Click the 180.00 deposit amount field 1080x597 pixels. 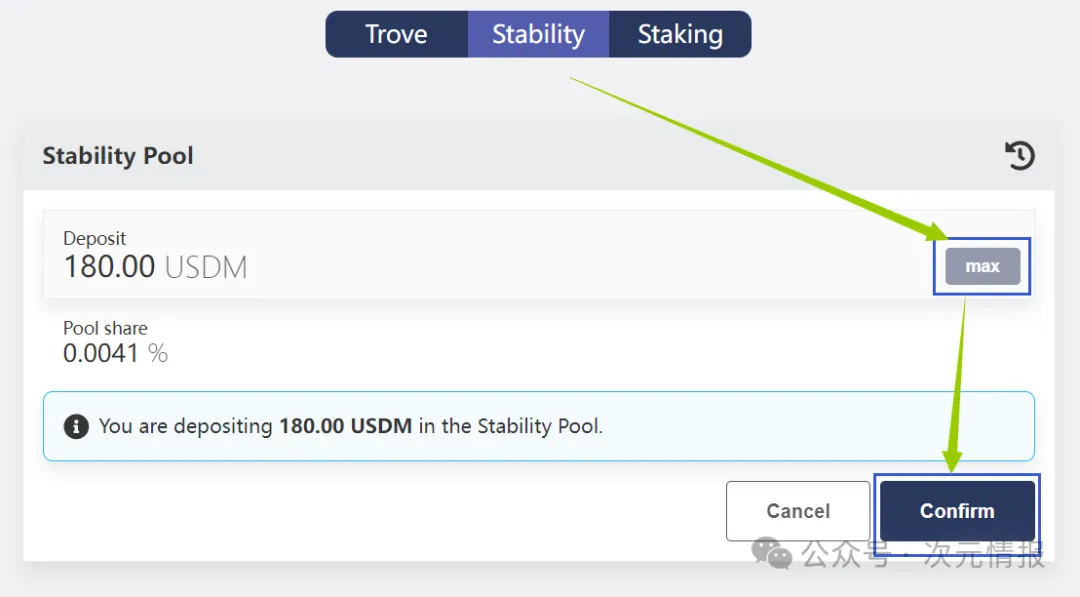pyautogui.click(x=109, y=267)
